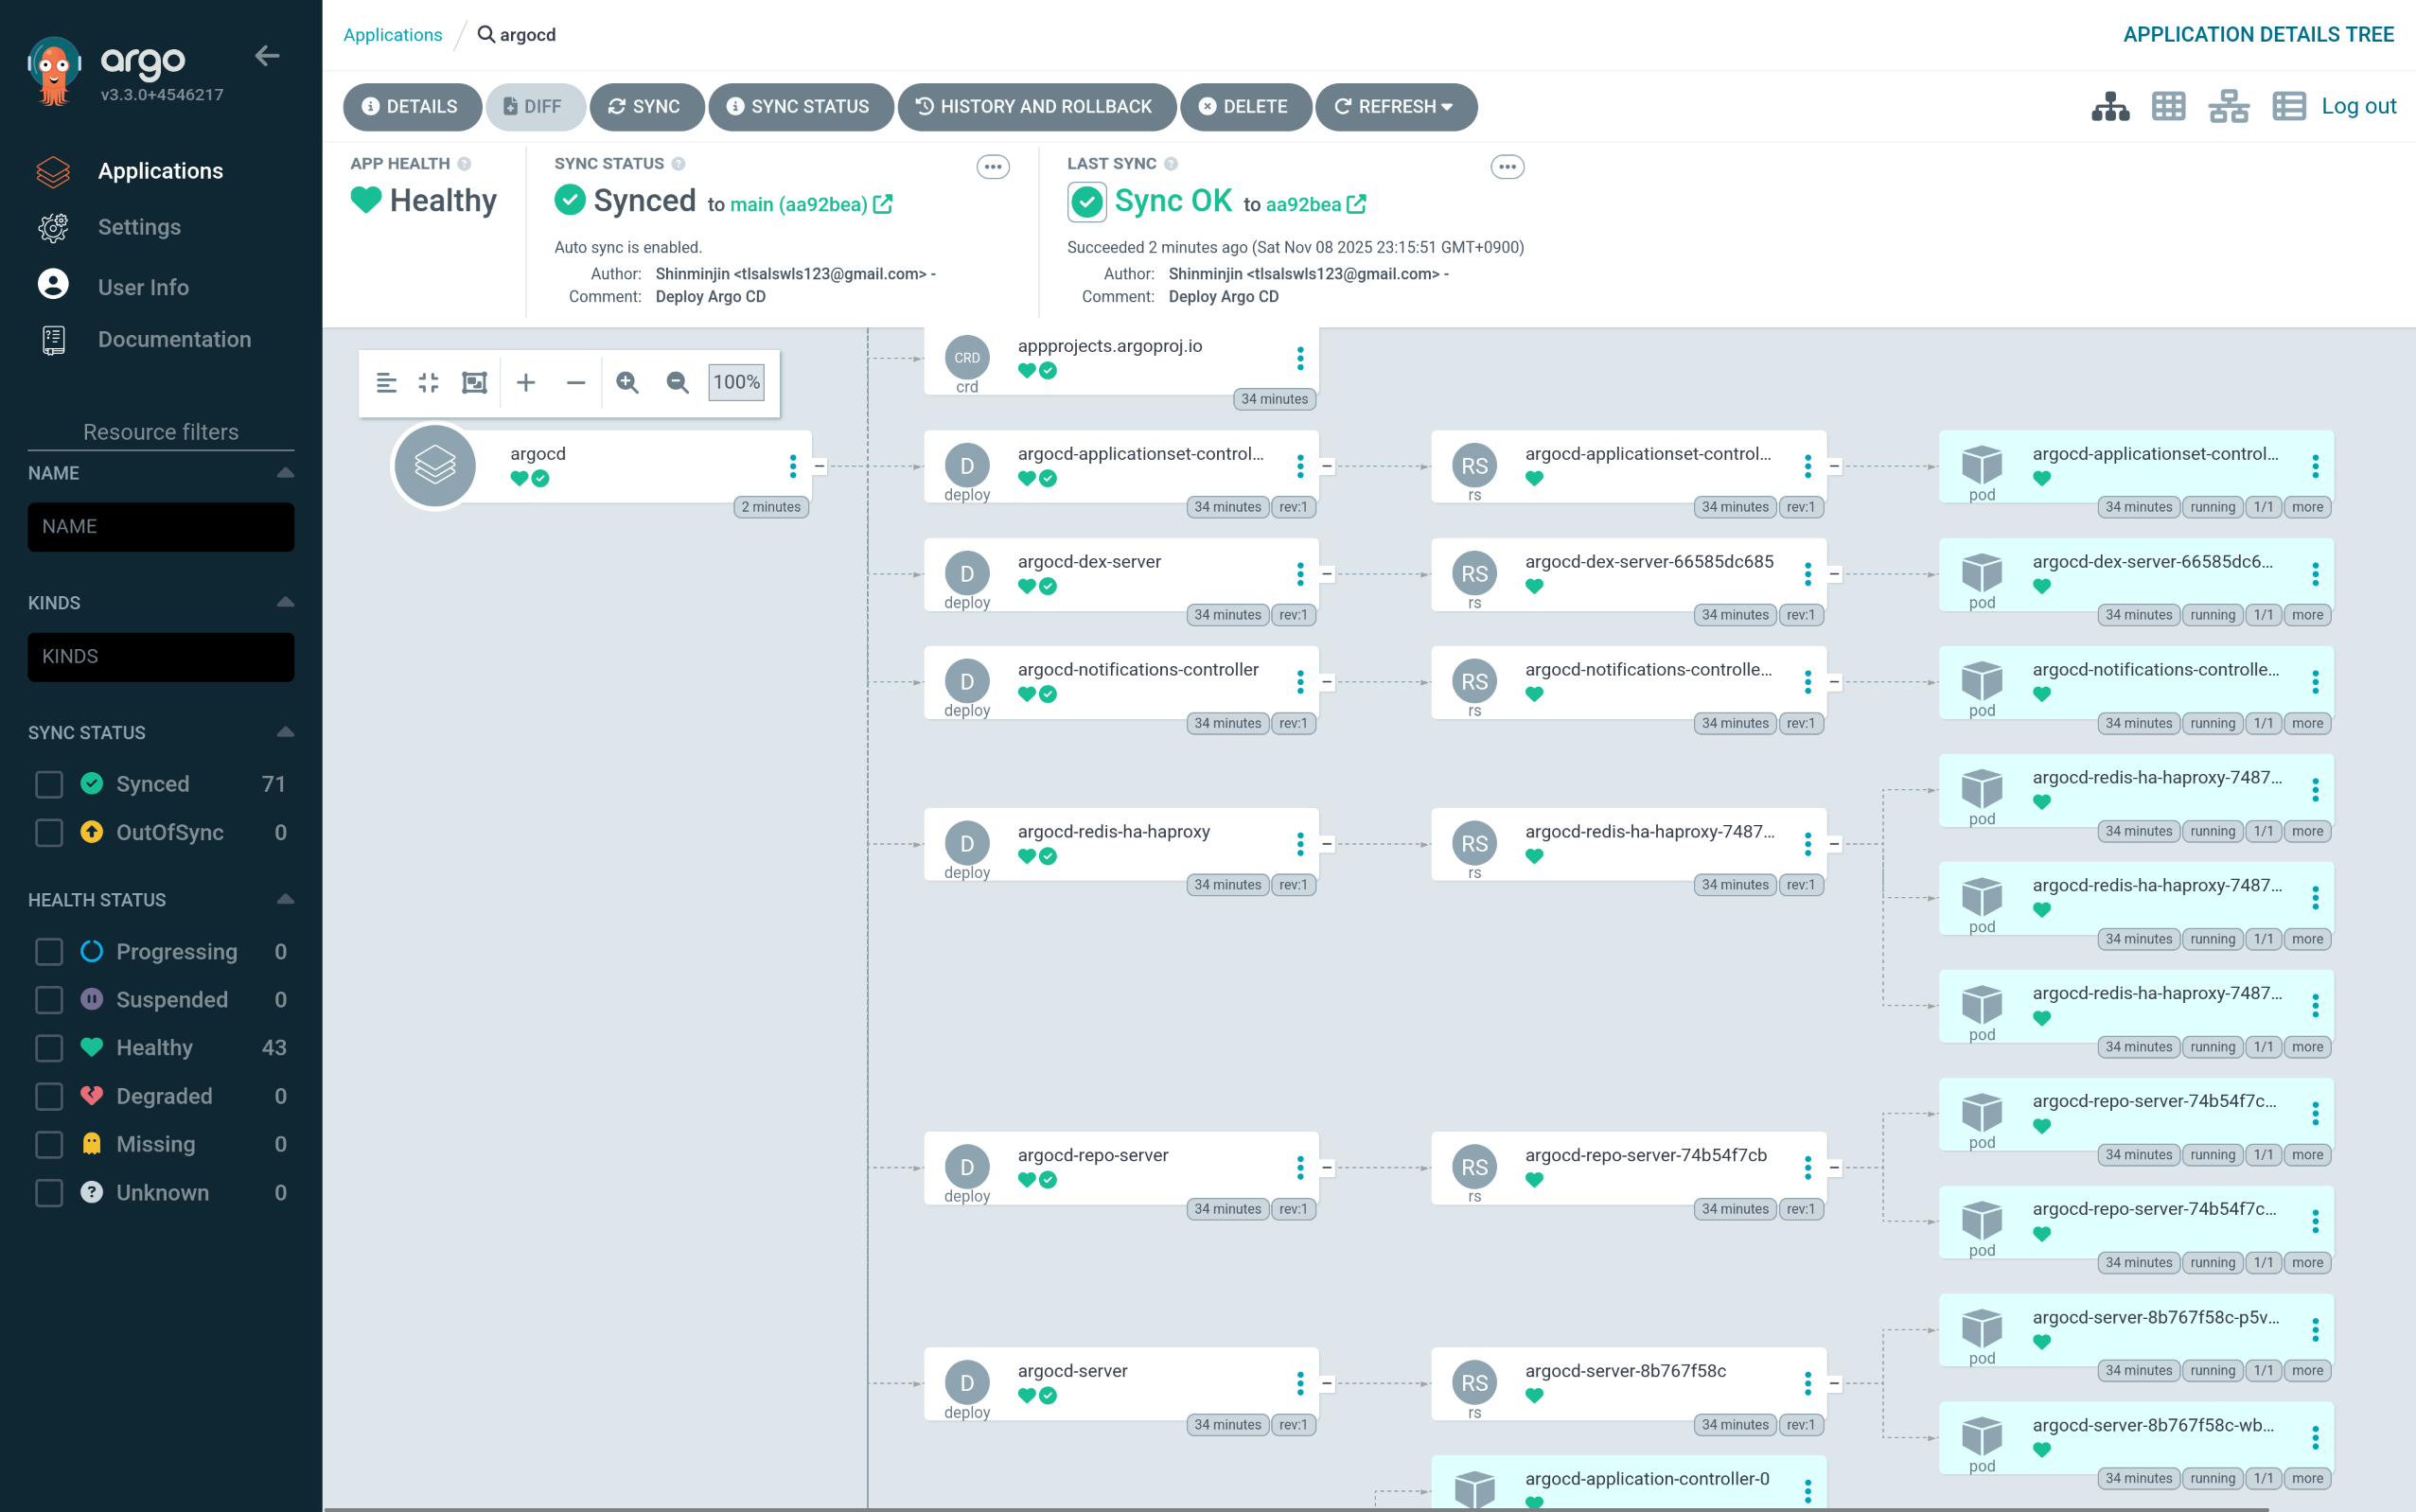Open the argocd-dex-server deploy kebab menu
This screenshot has width=2416, height=1512.
pyautogui.click(x=1300, y=574)
